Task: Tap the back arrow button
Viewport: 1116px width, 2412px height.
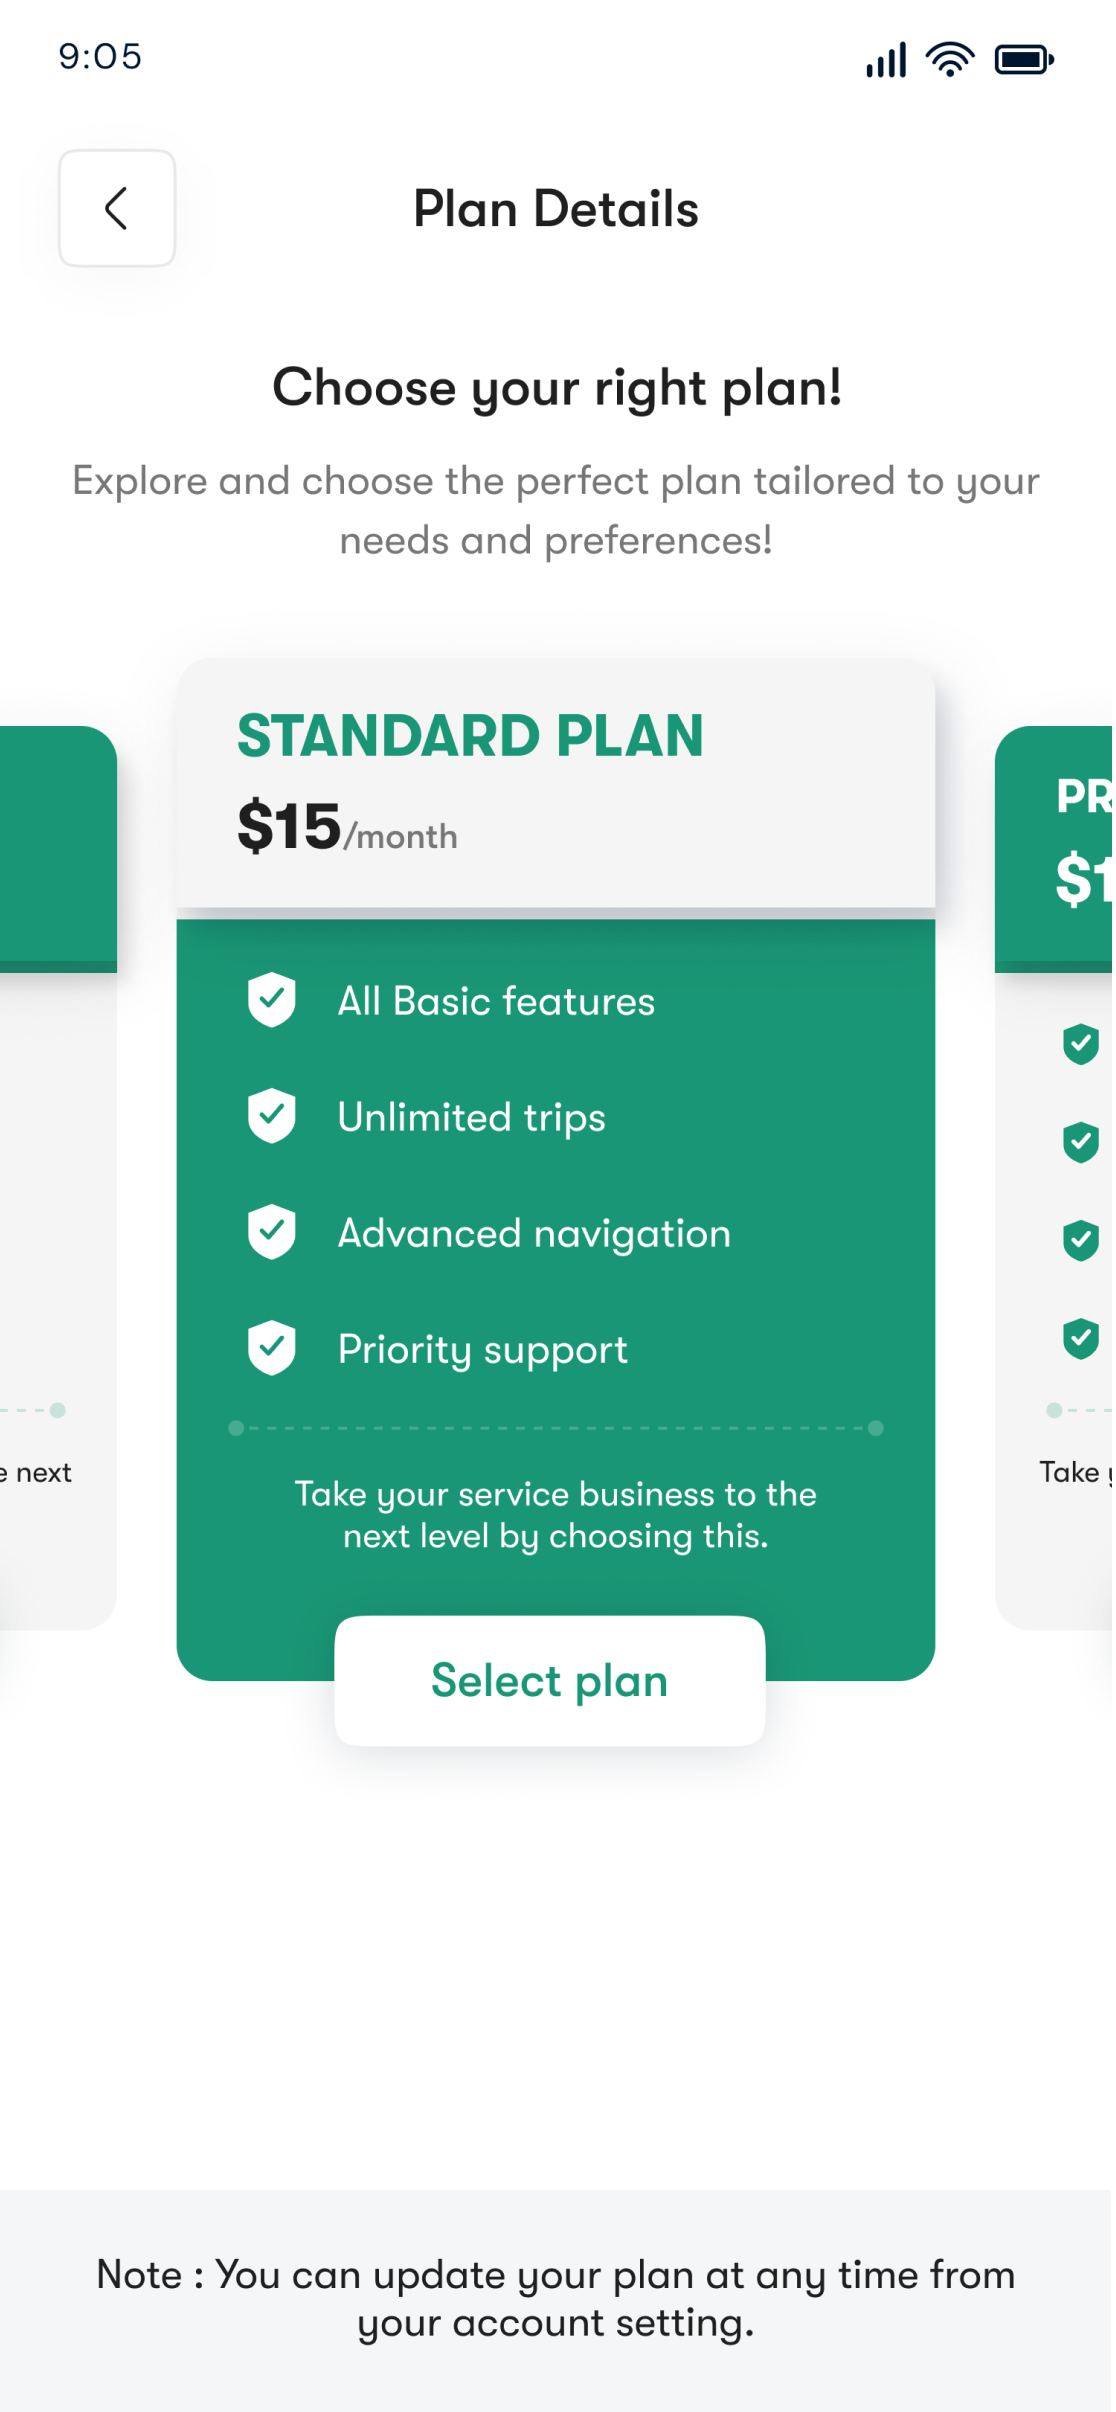Action: 117,209
